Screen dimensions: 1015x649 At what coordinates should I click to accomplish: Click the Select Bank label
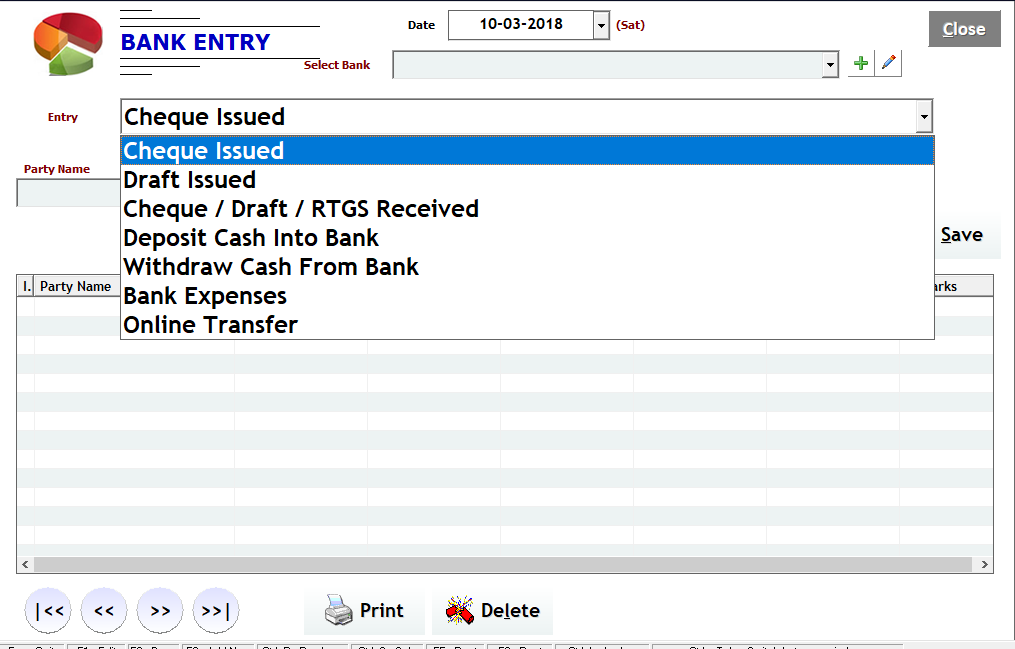click(337, 65)
